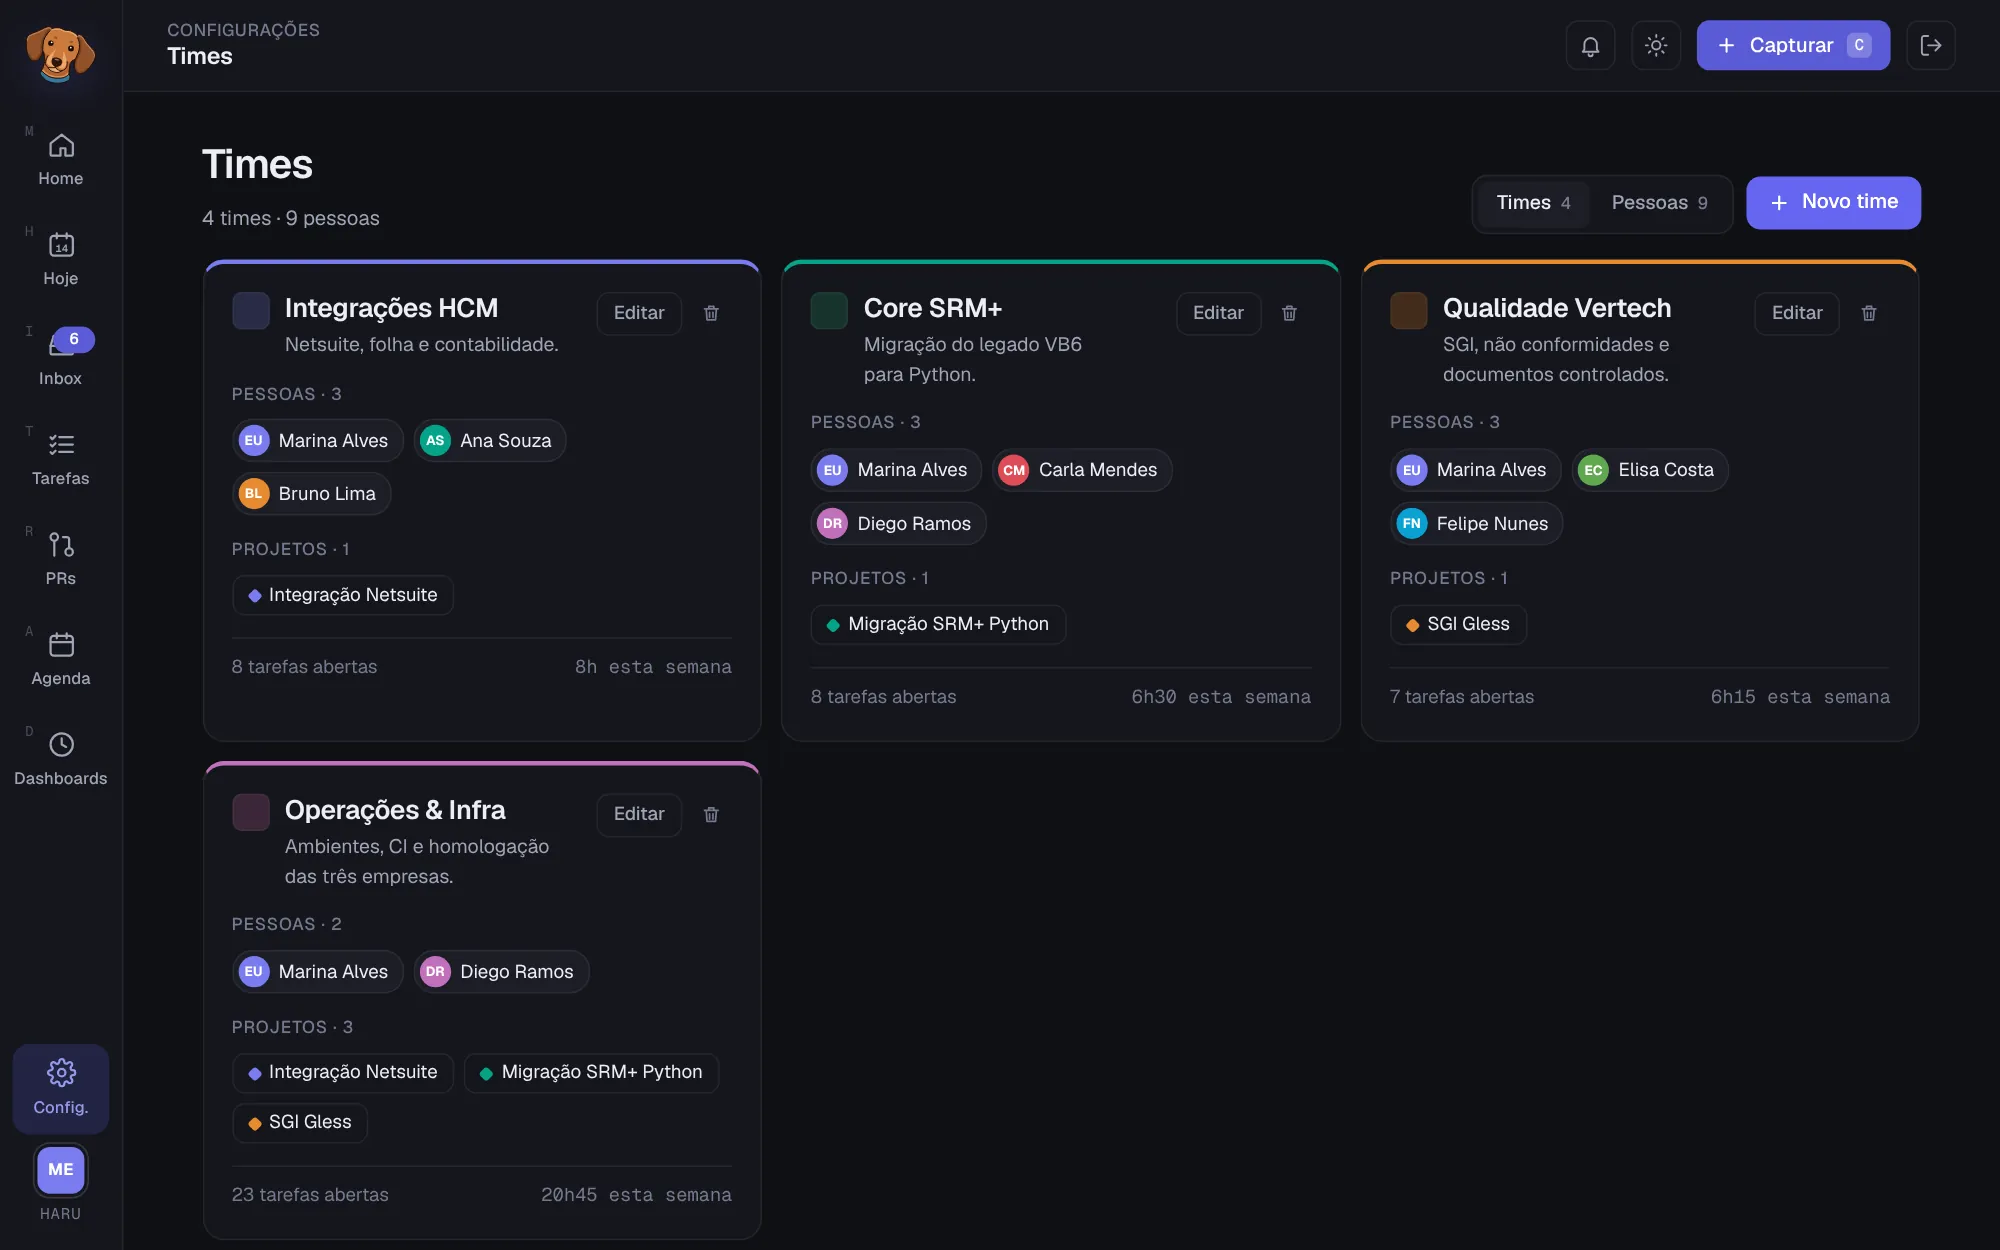Delete the Core SRM+ team (trash icon)
This screenshot has height=1250, width=2000.
pyautogui.click(x=1290, y=313)
